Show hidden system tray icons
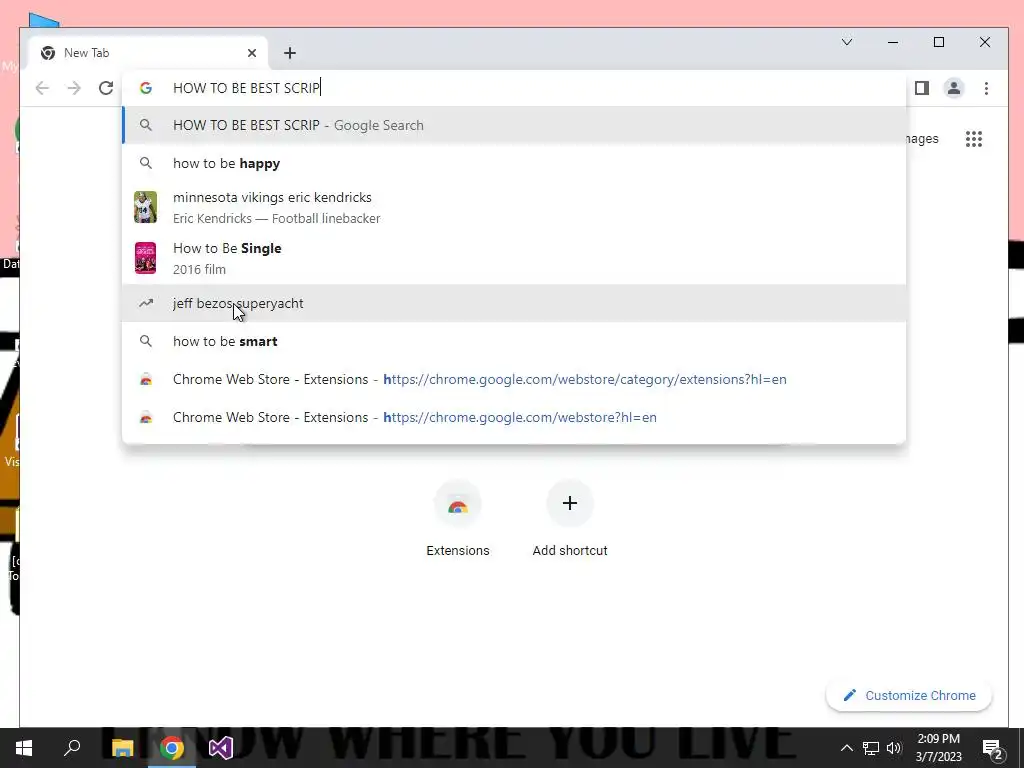The width and height of the screenshot is (1024, 768). (x=846, y=748)
